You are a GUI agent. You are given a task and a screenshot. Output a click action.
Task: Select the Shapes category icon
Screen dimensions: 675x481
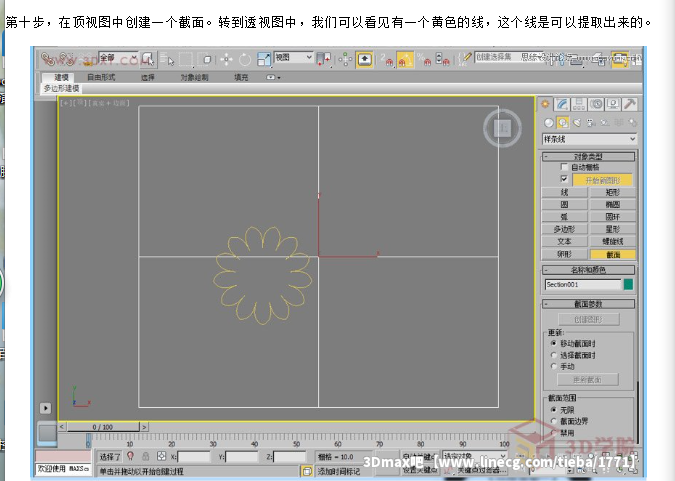pos(563,123)
